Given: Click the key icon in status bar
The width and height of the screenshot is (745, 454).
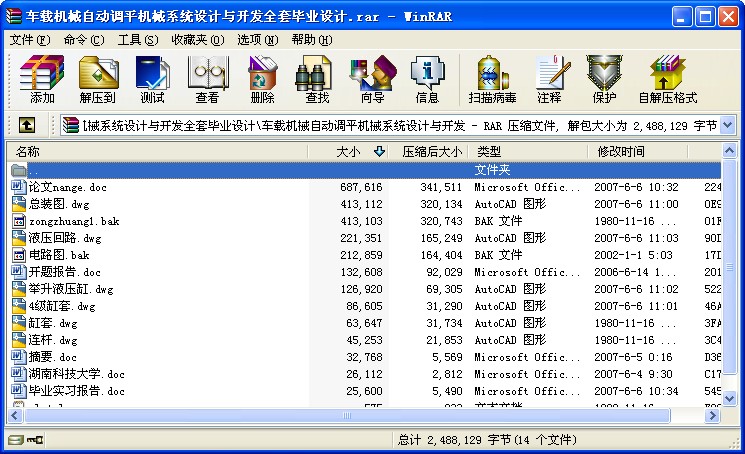Looking at the screenshot, I should click(35, 440).
